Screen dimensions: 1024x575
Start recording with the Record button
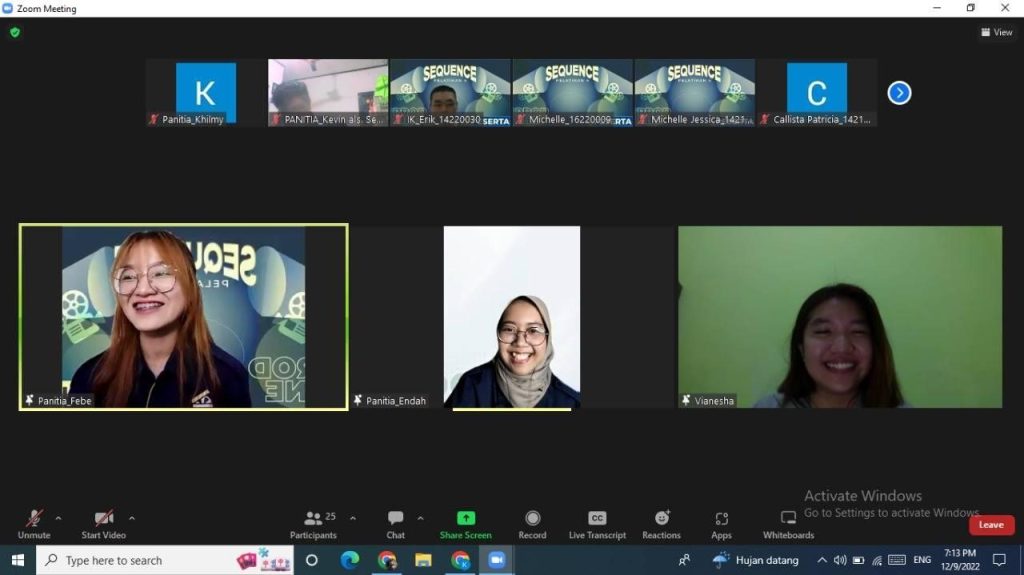point(532,525)
